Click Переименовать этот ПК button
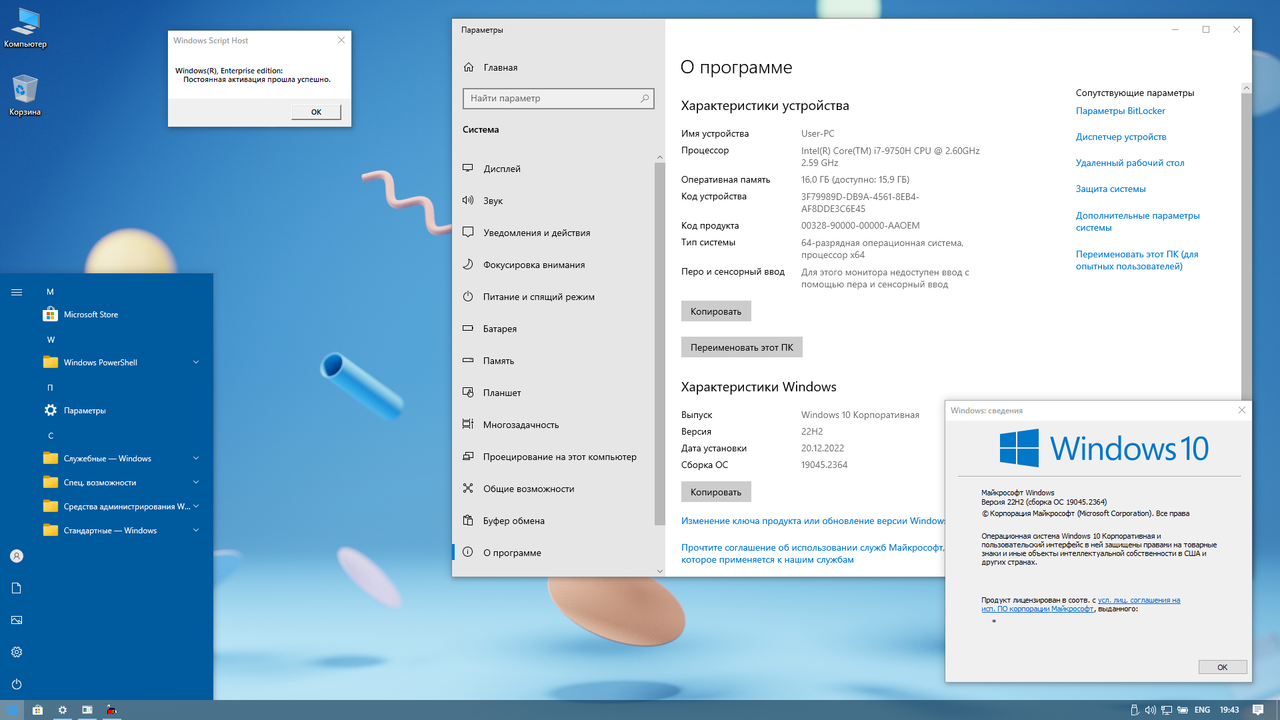The height and width of the screenshot is (720, 1280). coord(742,347)
